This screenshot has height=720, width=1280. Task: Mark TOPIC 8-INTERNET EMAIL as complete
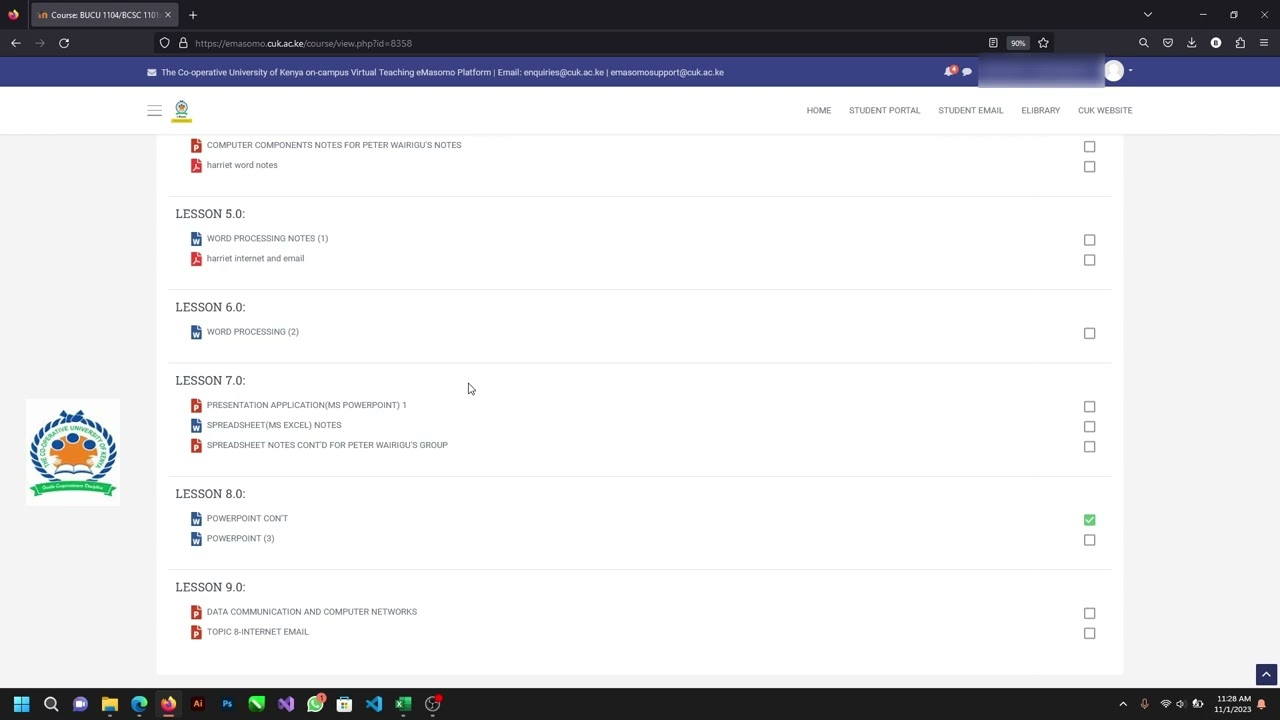coord(1090,633)
